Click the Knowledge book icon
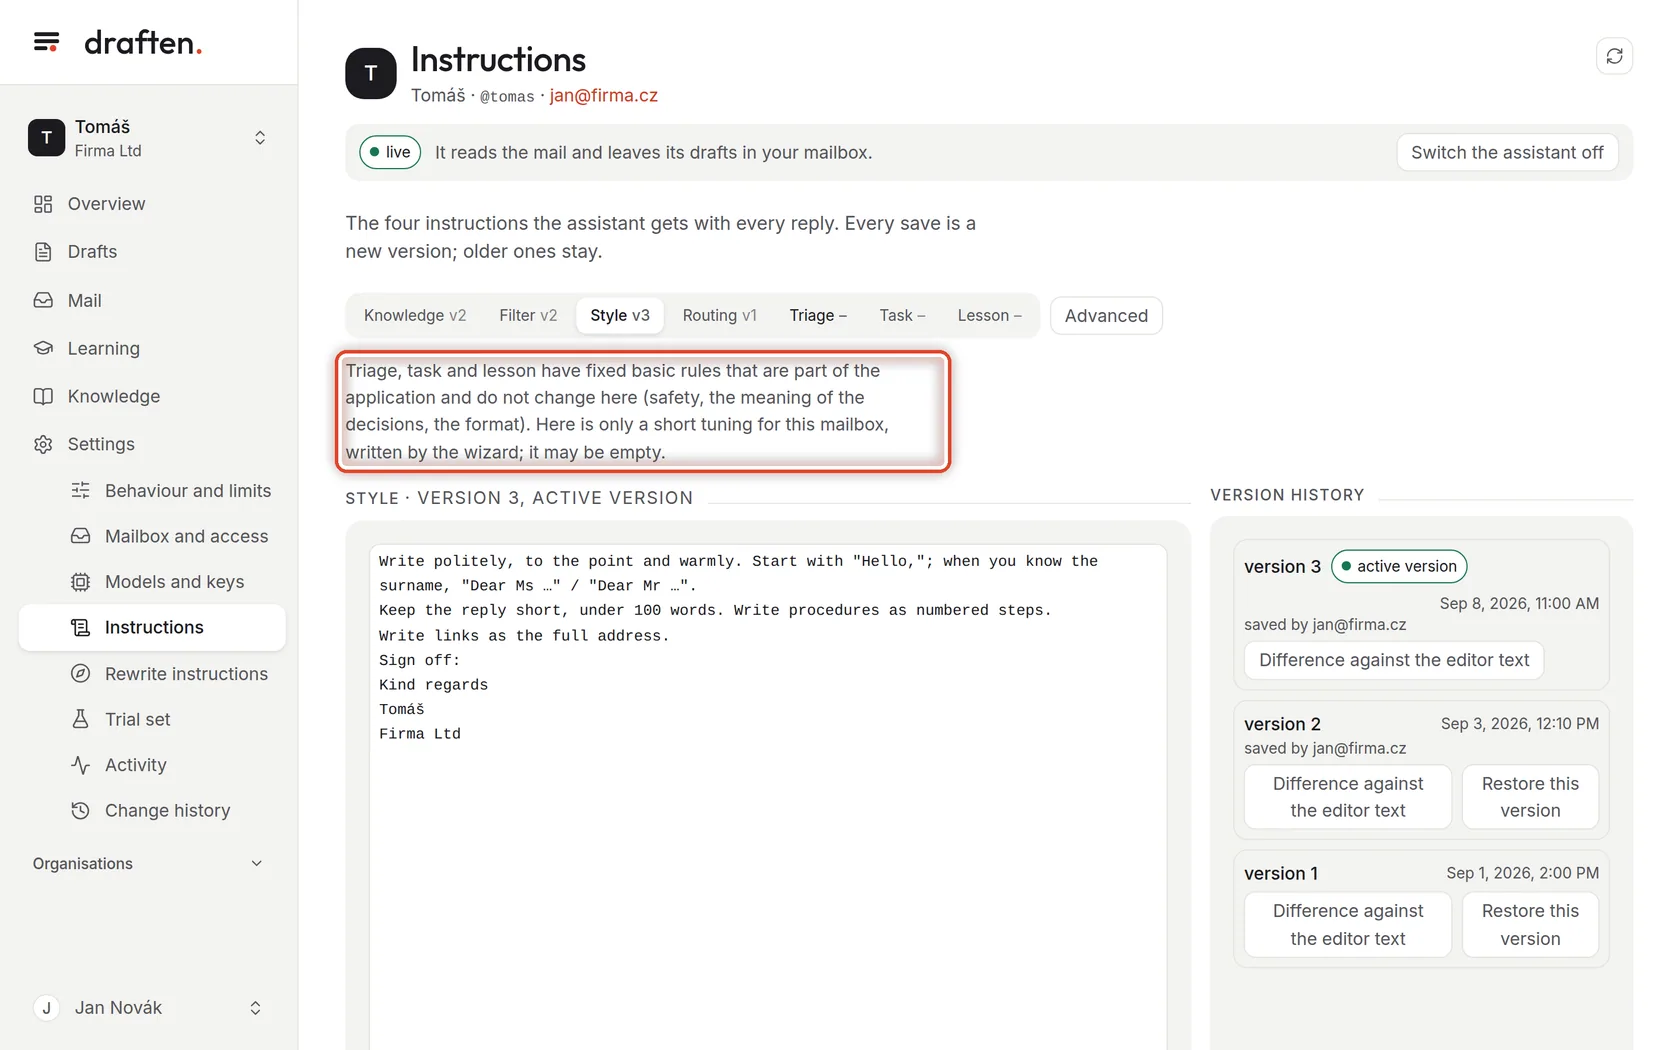The width and height of the screenshot is (1680, 1050). pyautogui.click(x=43, y=396)
